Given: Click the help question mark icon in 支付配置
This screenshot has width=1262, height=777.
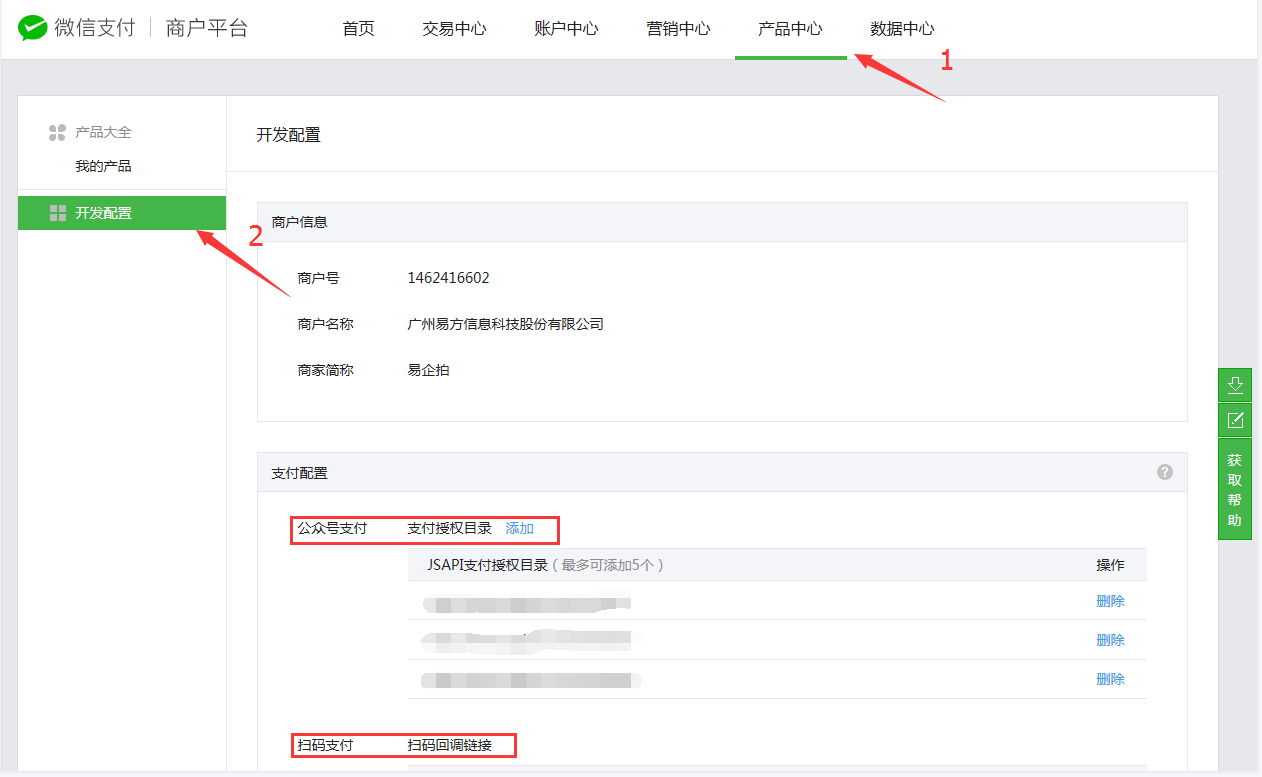Looking at the screenshot, I should [x=1165, y=472].
